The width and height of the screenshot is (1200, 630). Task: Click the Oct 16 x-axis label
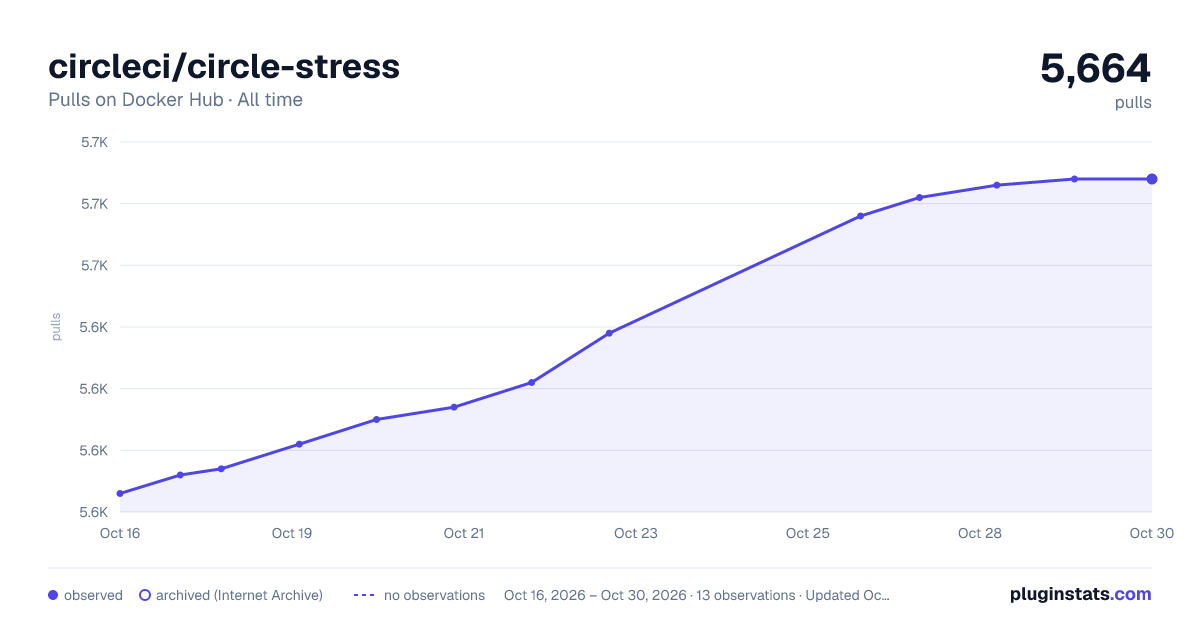(x=120, y=533)
